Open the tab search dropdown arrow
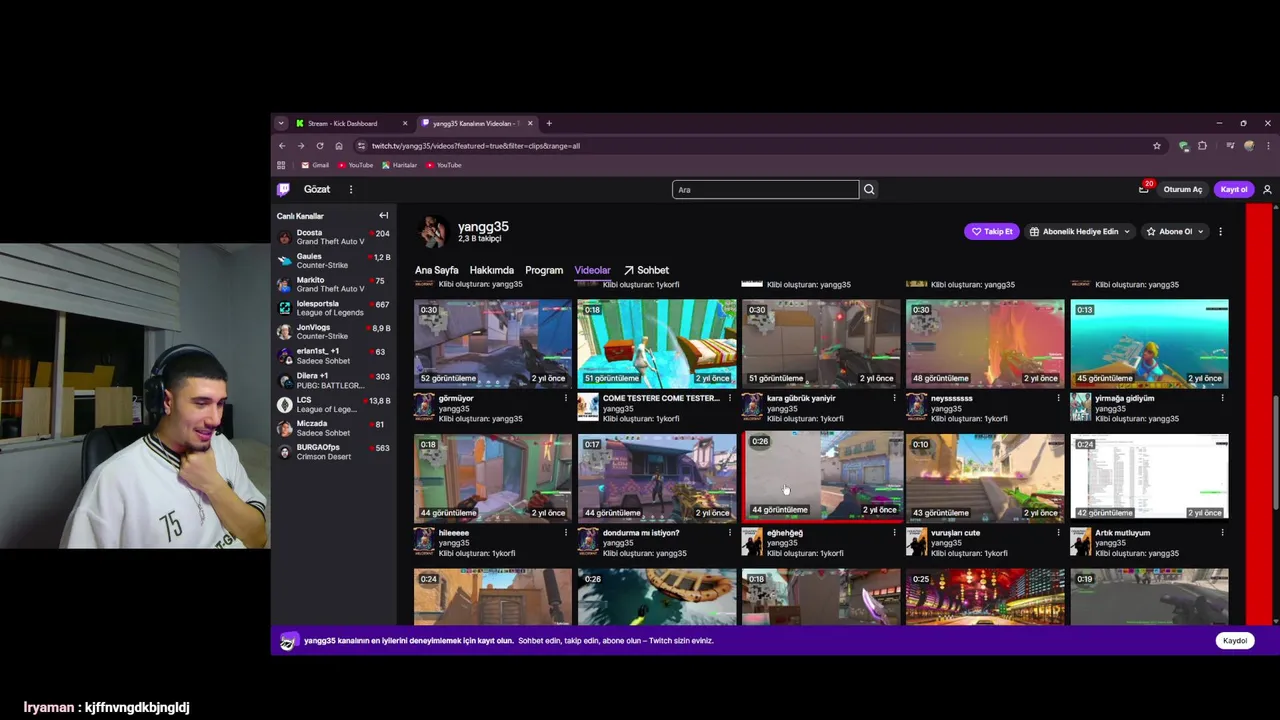This screenshot has width=1280, height=720. (x=281, y=123)
